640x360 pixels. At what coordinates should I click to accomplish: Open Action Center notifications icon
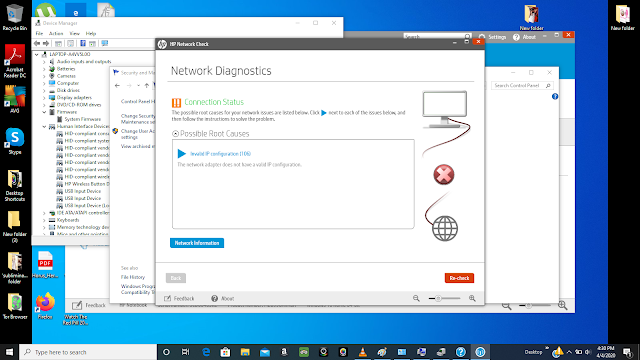tap(628, 352)
